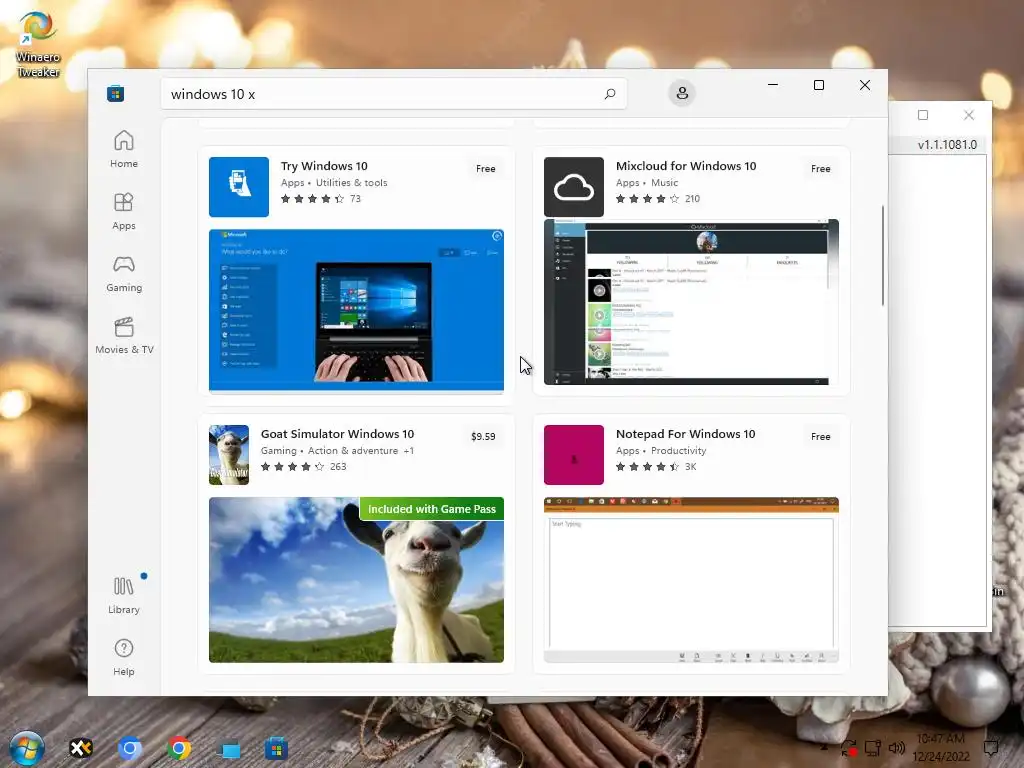Open Try Windows 10 title link

pyautogui.click(x=324, y=166)
